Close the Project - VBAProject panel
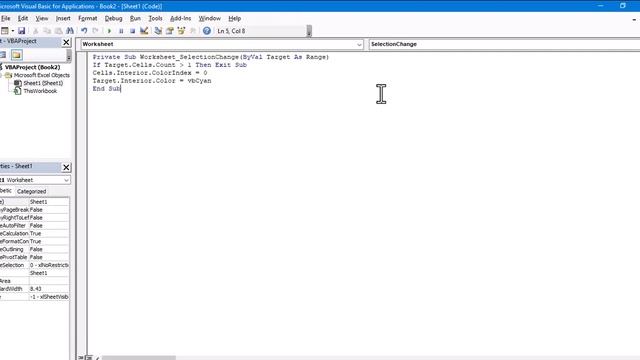This screenshot has width=640, height=360. (x=66, y=42)
